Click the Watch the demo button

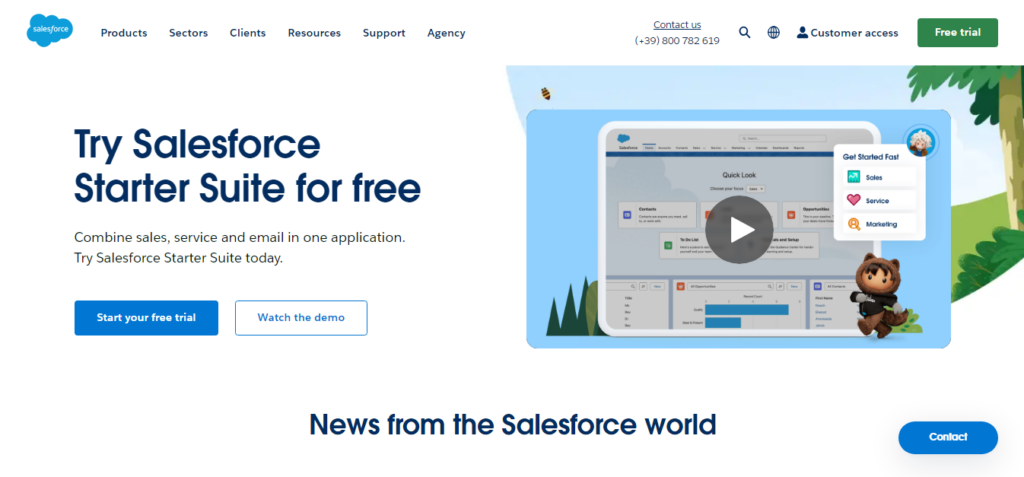click(x=301, y=318)
